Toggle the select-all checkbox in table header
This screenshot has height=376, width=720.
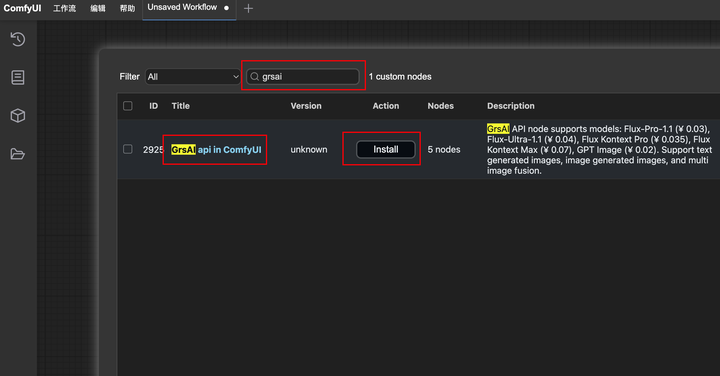pos(128,106)
